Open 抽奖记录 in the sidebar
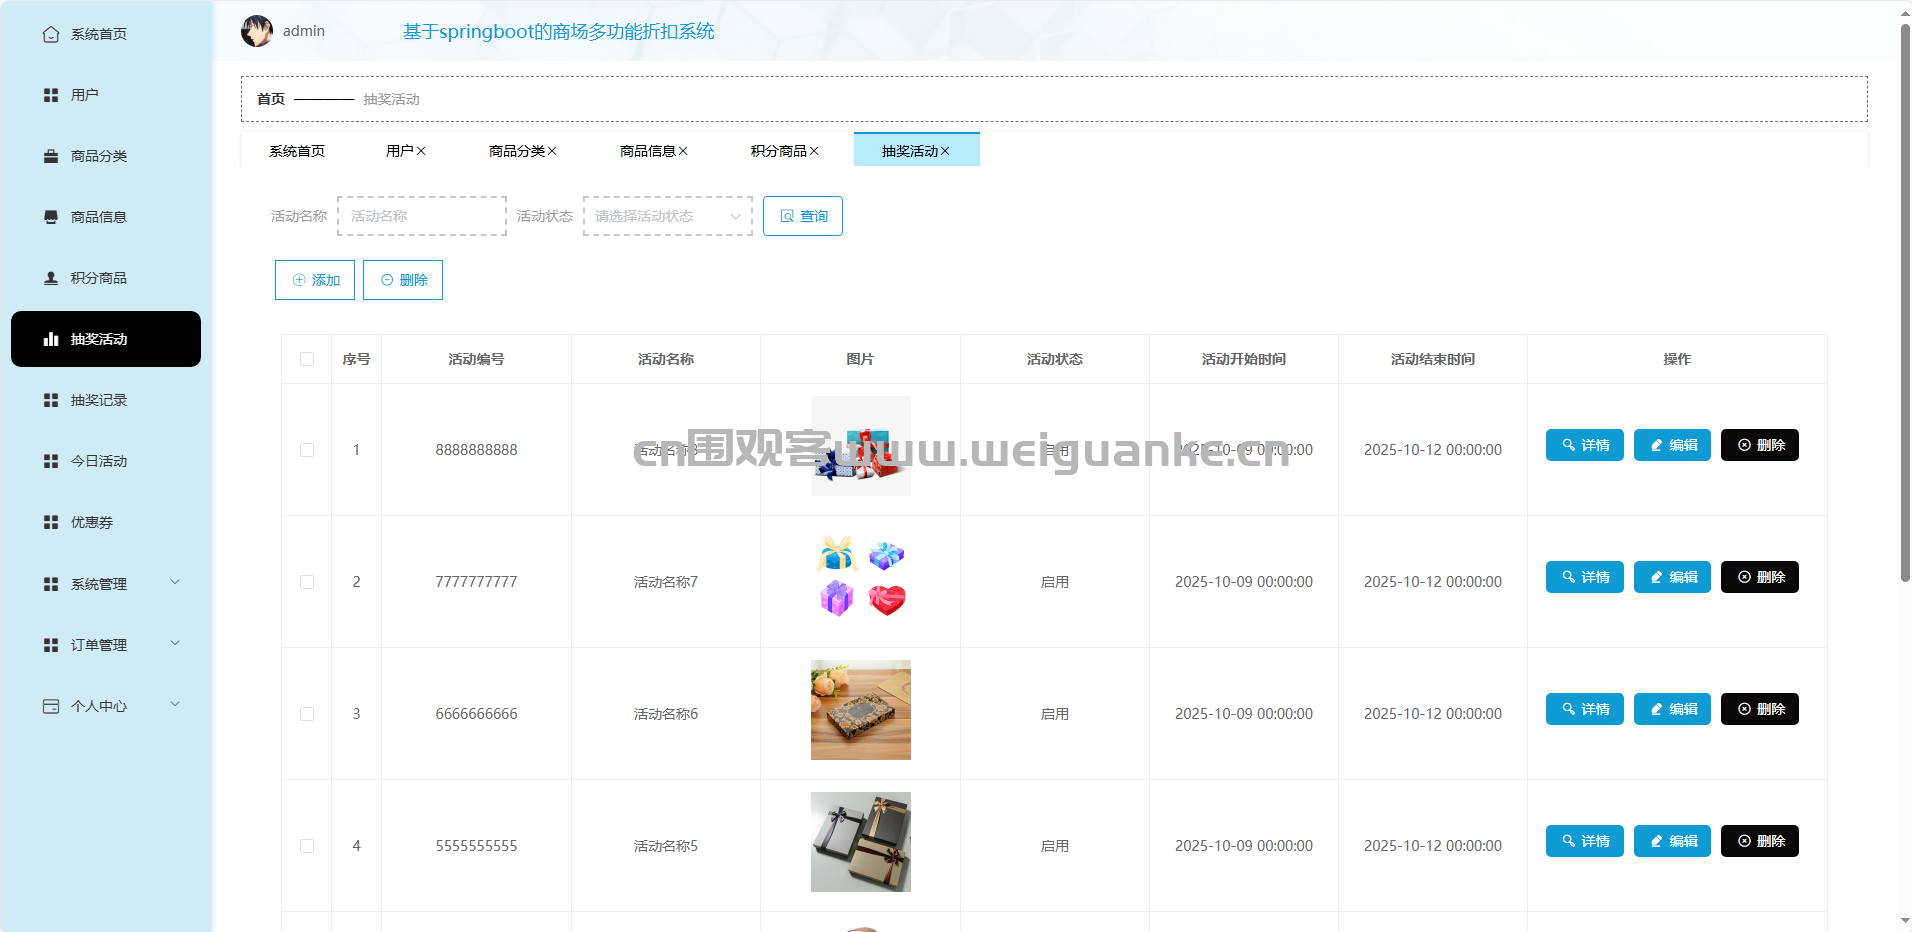The height and width of the screenshot is (932, 1912). coord(98,400)
